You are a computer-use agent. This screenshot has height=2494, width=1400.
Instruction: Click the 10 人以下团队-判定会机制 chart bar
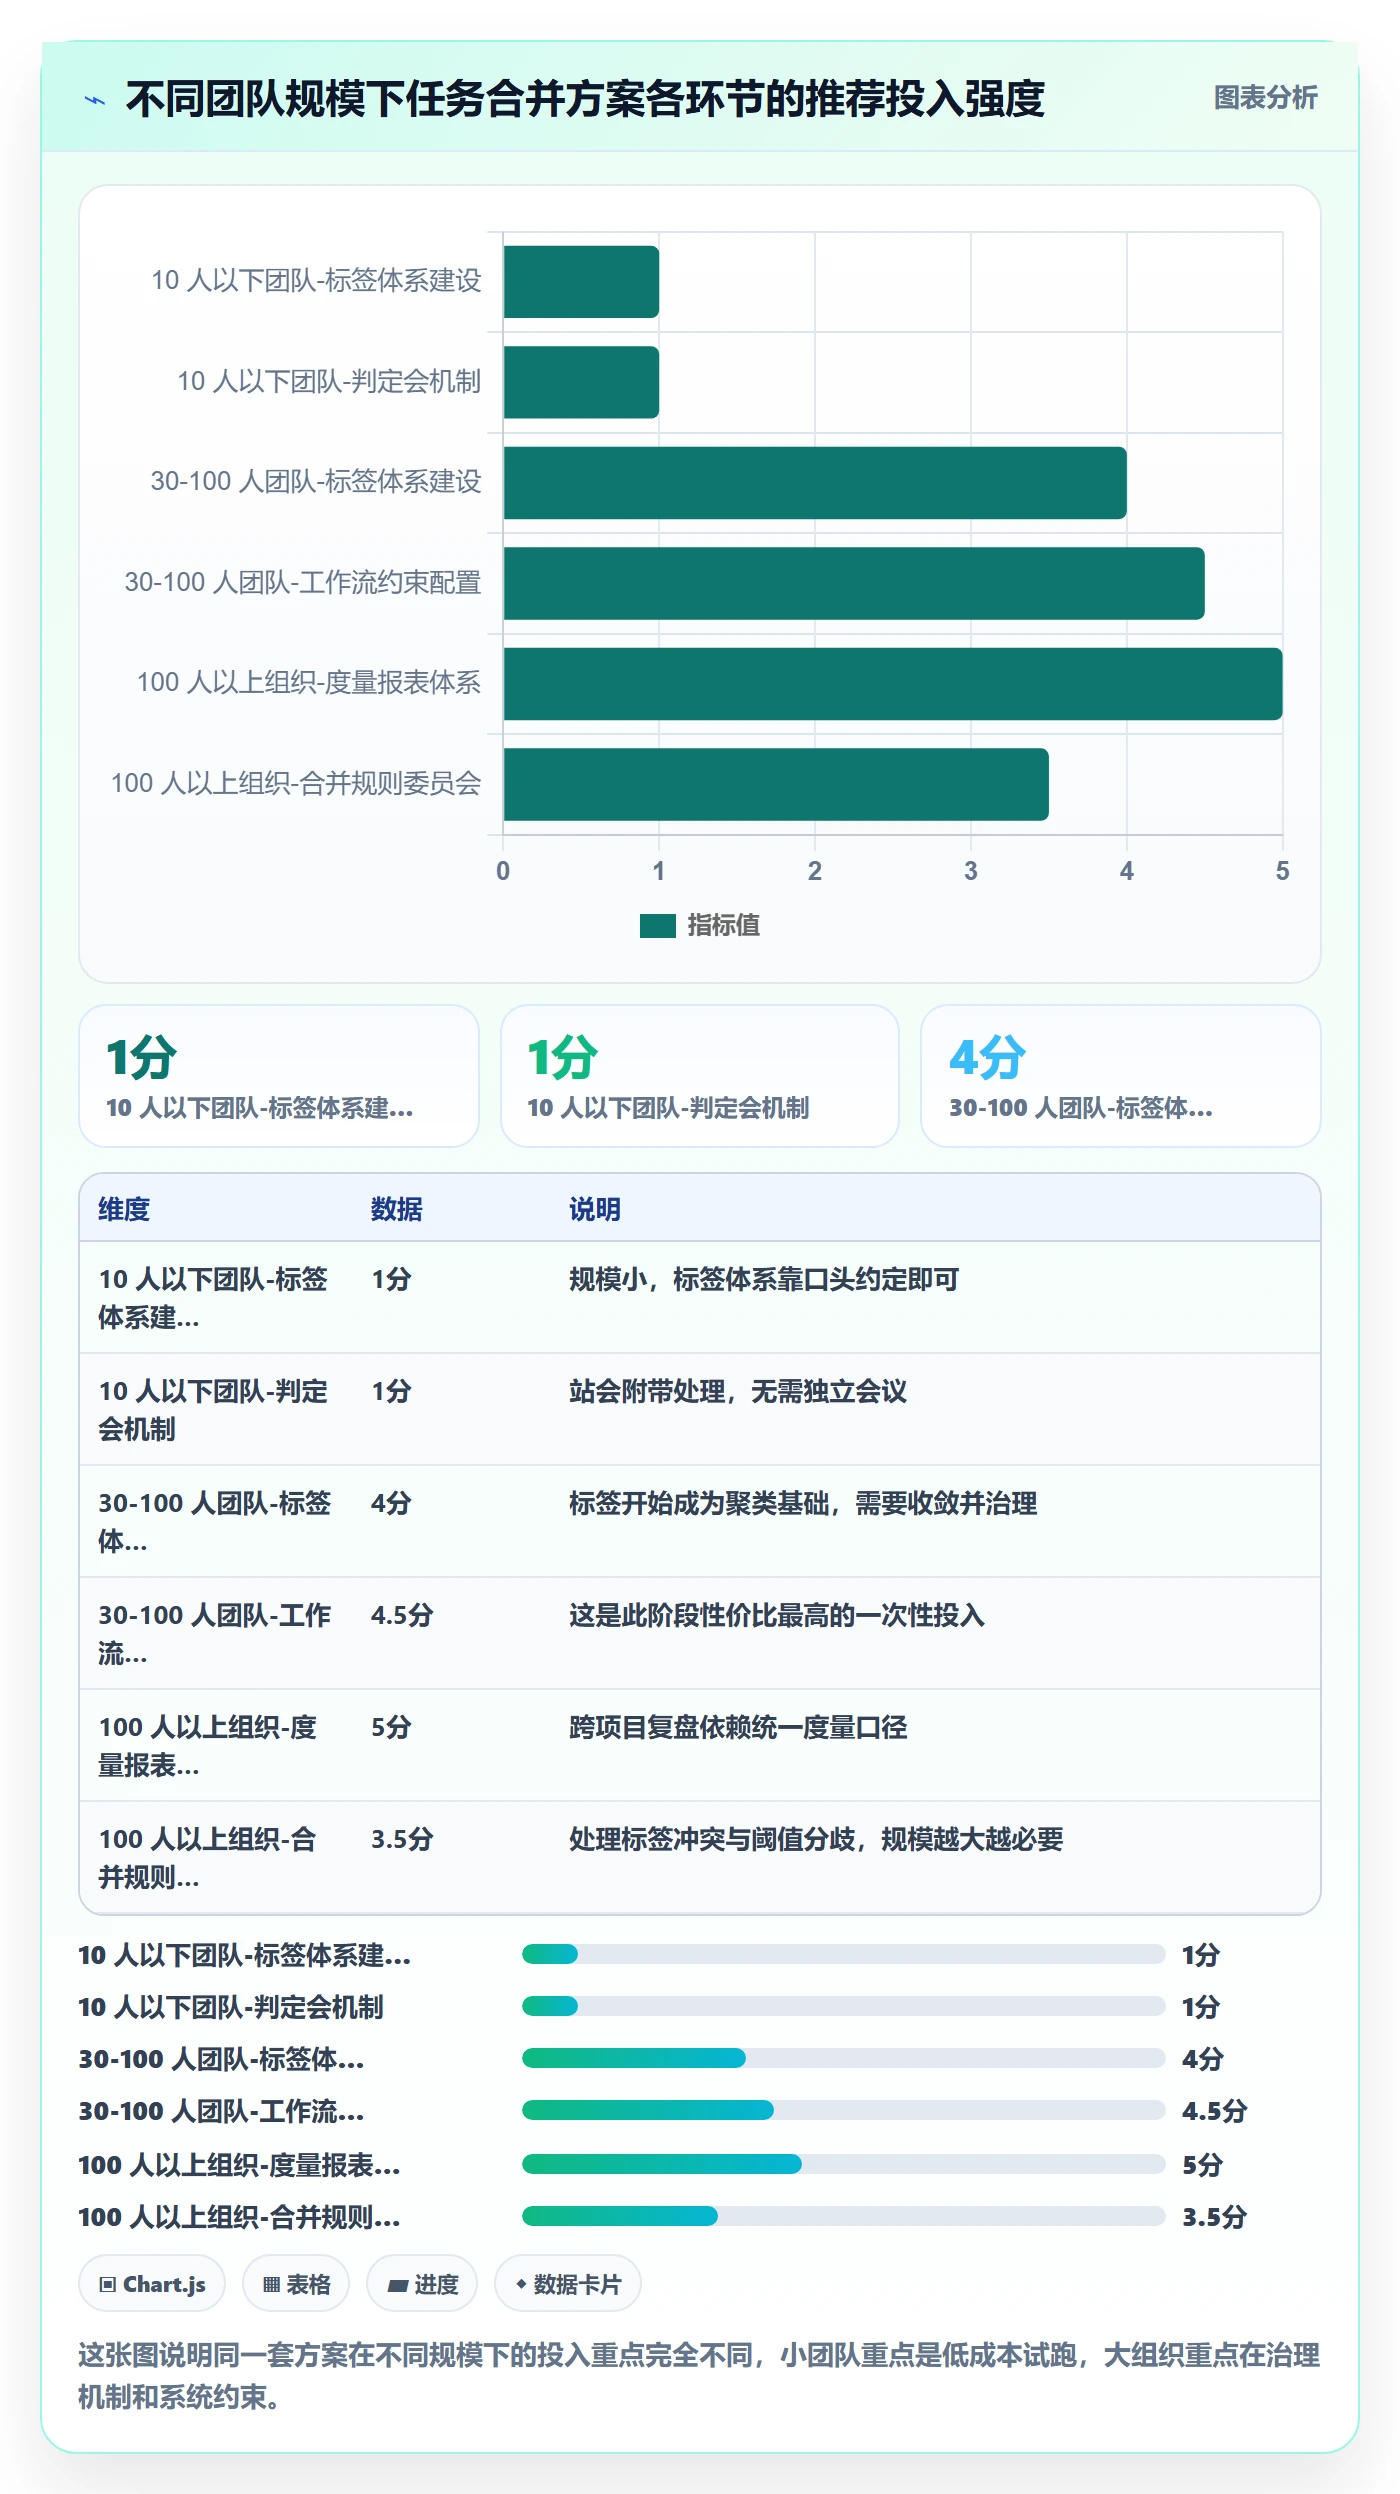(581, 382)
